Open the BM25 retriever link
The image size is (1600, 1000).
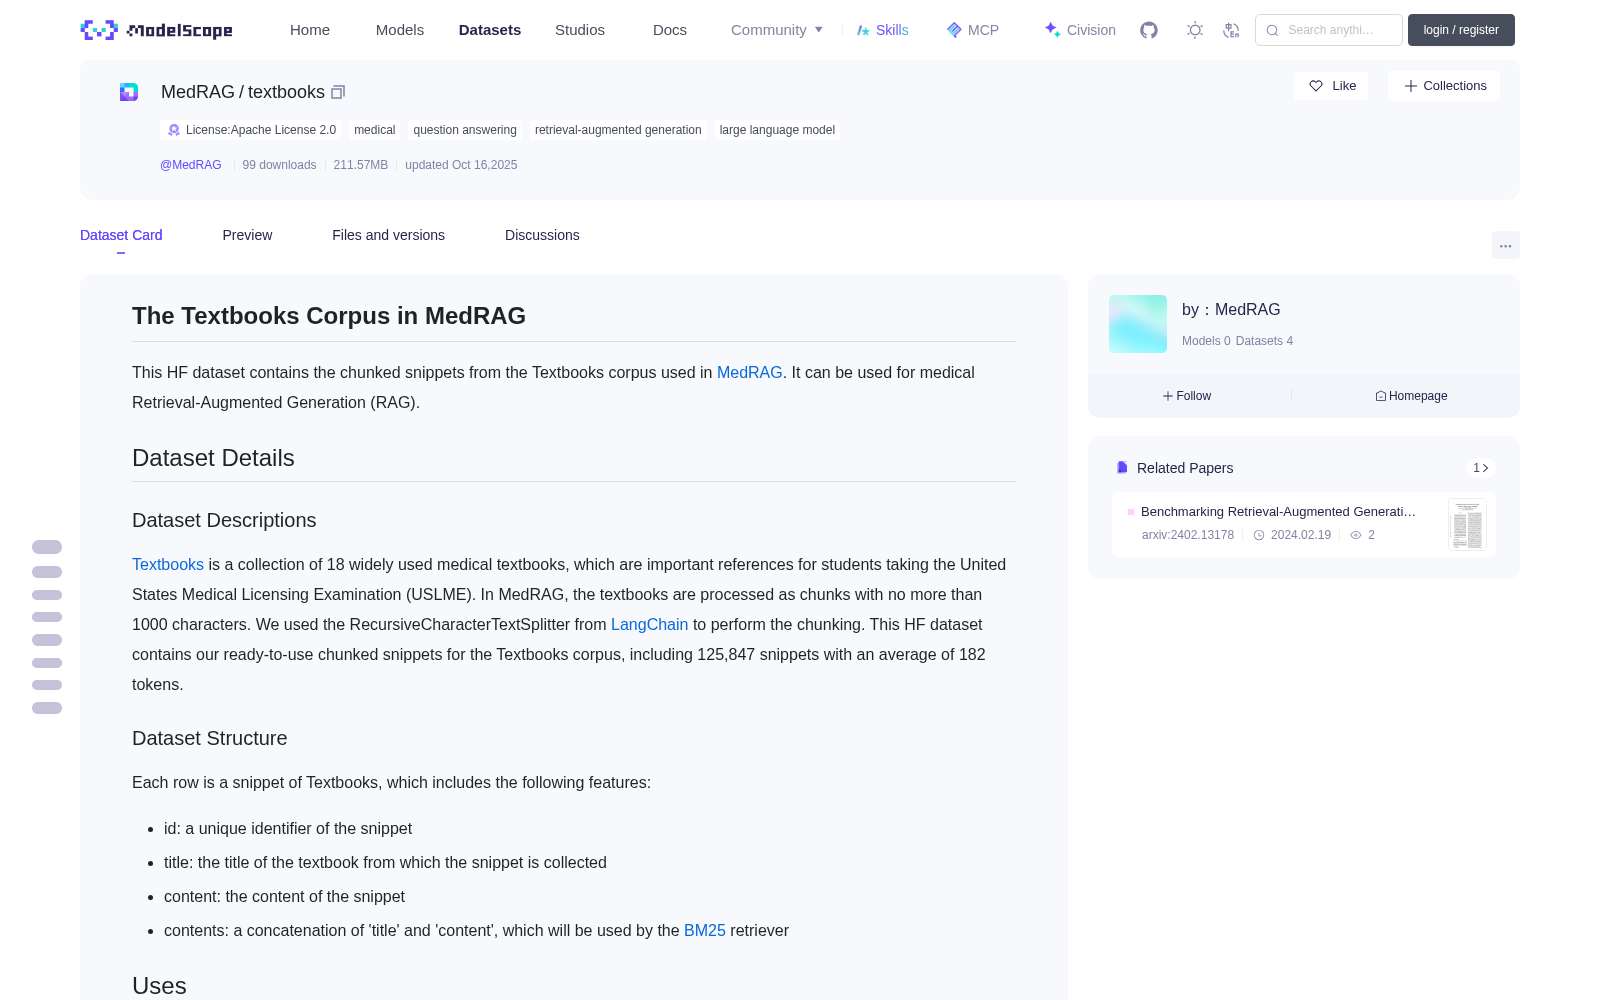click(705, 930)
